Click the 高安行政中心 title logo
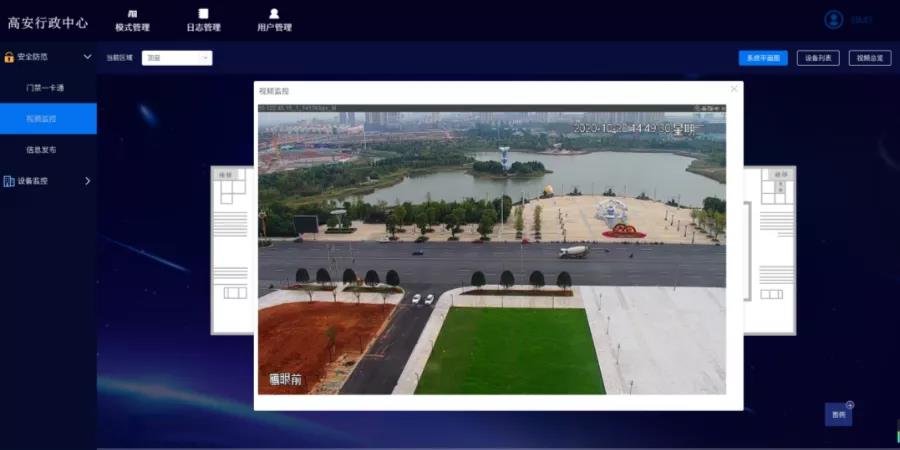This screenshot has height=450, width=900. pyautogui.click(x=48, y=23)
